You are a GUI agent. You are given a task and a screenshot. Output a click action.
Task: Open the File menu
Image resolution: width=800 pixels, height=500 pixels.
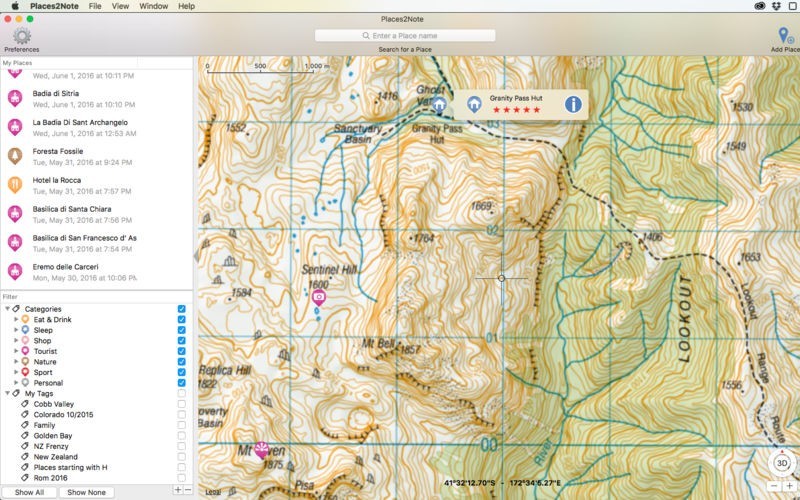[95, 6]
